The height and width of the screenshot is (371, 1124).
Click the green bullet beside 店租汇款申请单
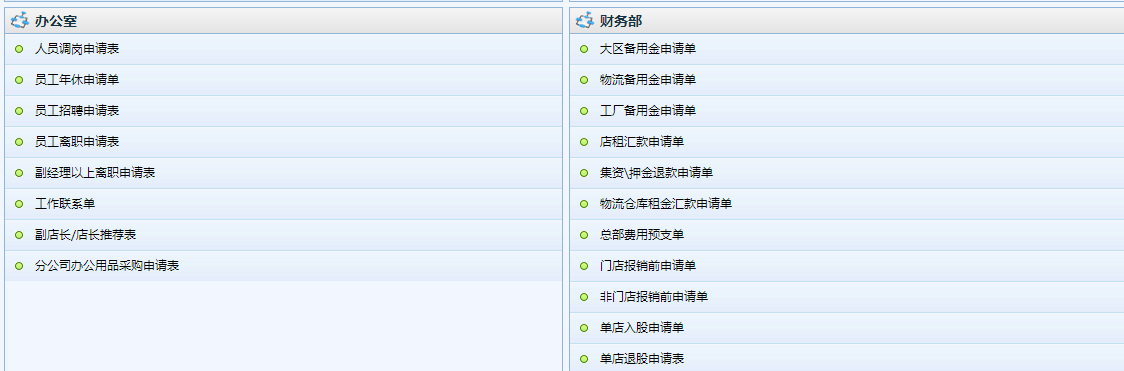pos(584,142)
